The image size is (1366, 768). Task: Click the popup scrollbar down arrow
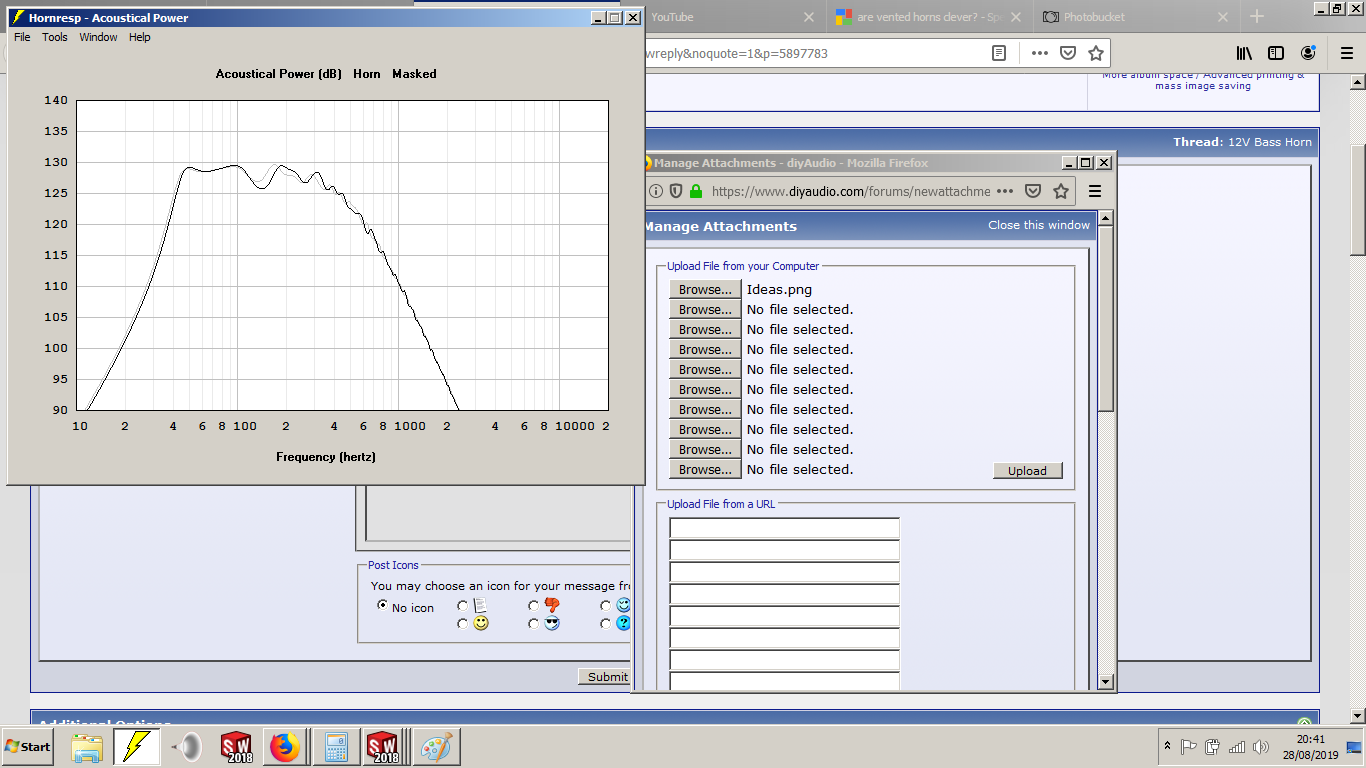point(1105,681)
